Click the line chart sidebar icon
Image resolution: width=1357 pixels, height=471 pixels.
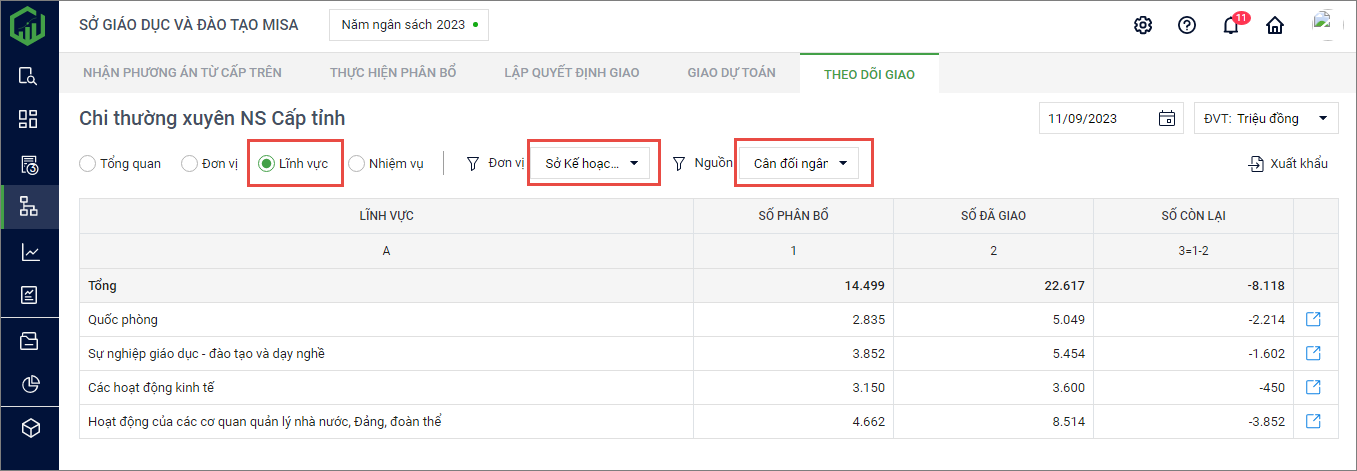(30, 252)
